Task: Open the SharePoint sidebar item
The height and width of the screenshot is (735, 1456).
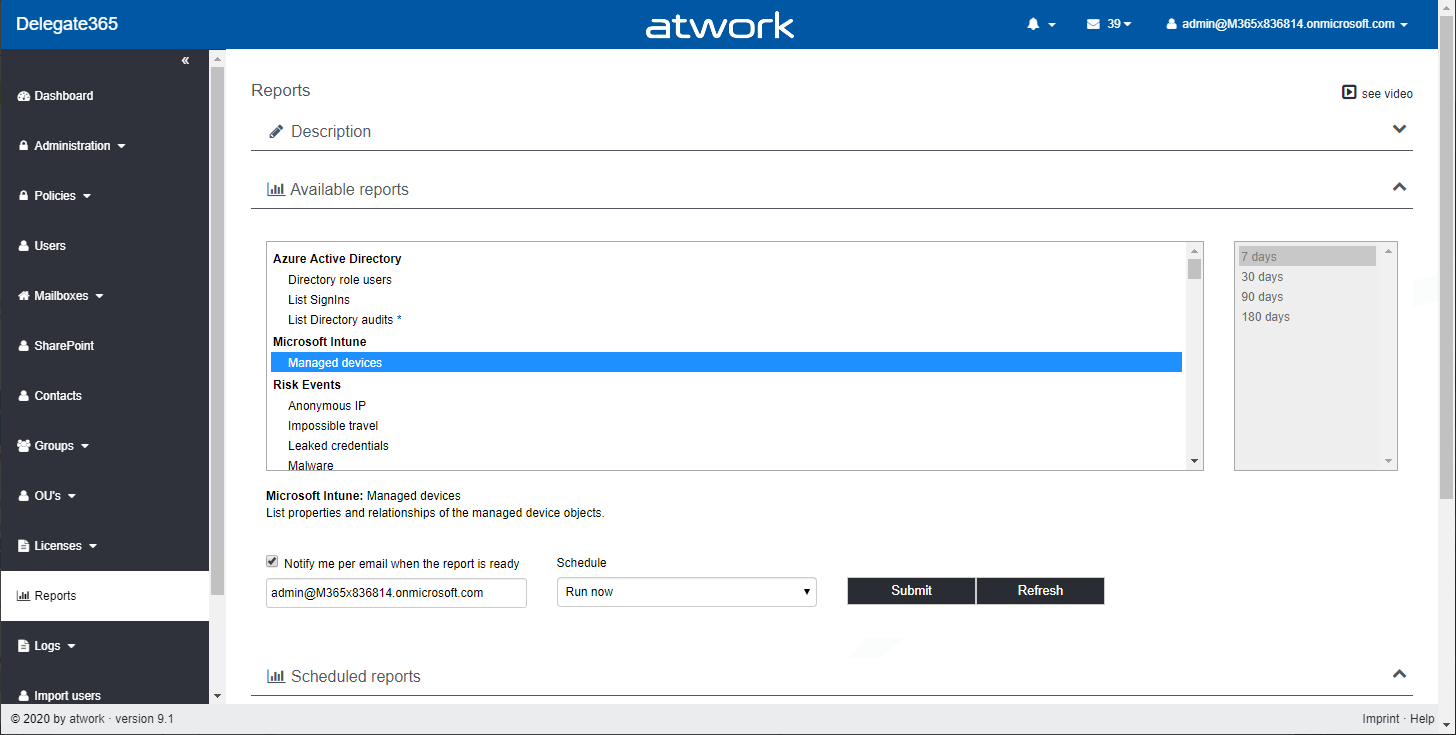Action: pos(63,346)
